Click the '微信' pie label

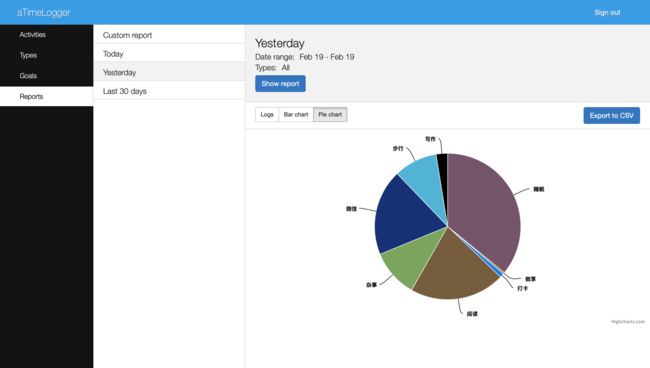point(351,209)
